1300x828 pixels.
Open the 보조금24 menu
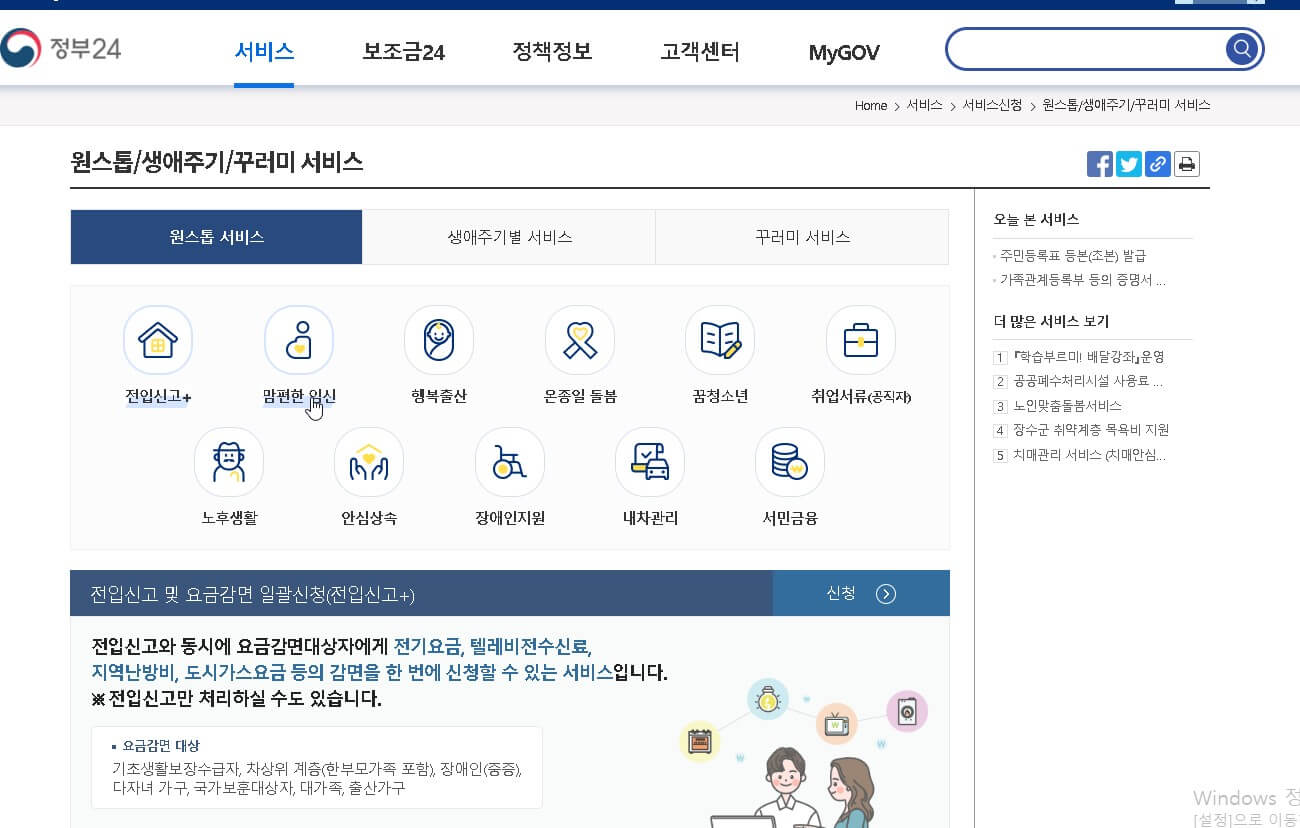tap(404, 52)
